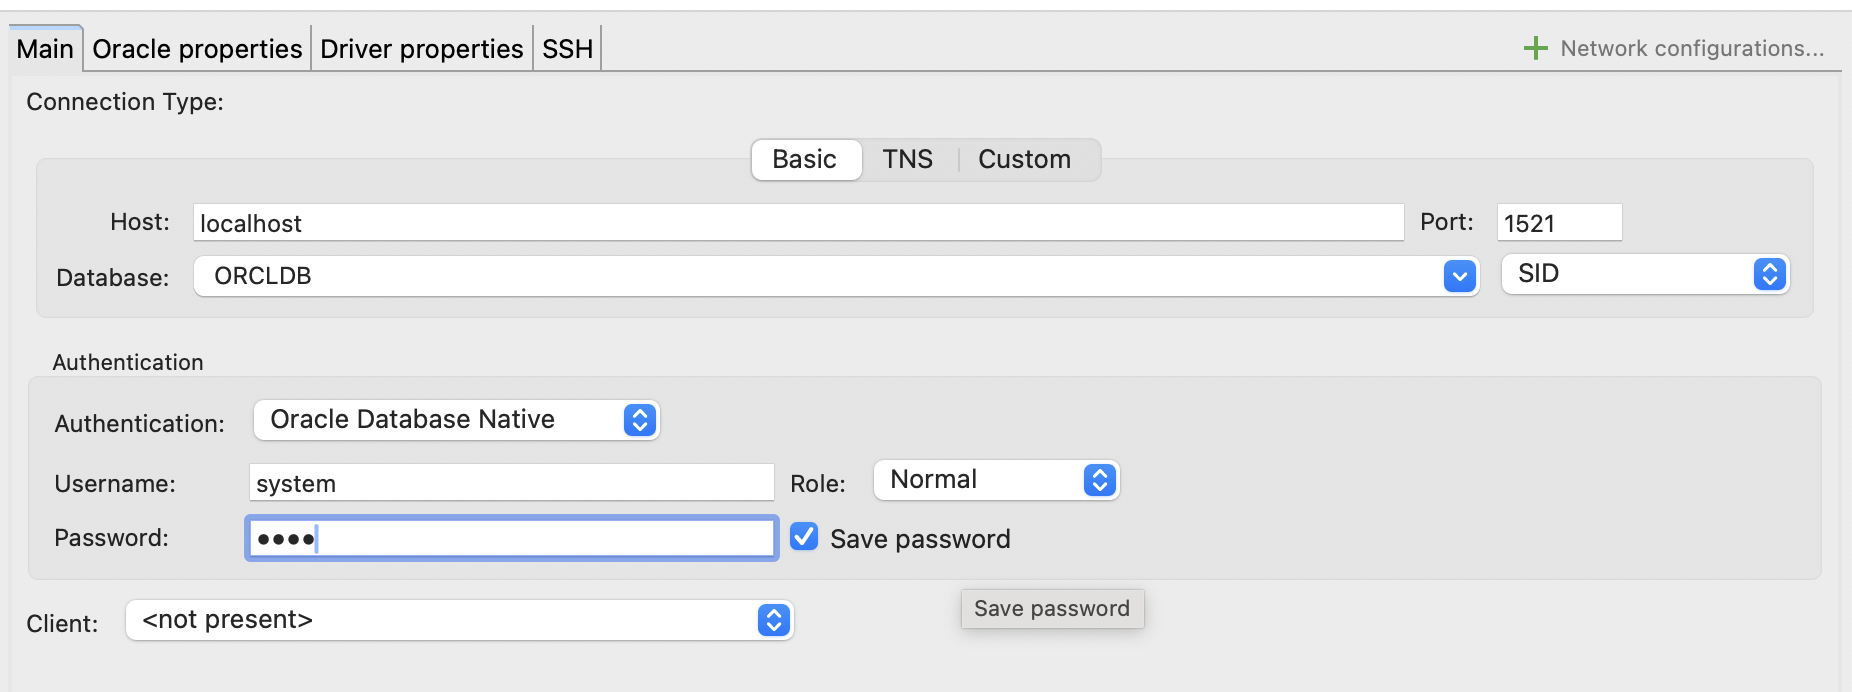Open the not present Client dropdown
Image resolution: width=1852 pixels, height=692 pixels.
[459, 620]
